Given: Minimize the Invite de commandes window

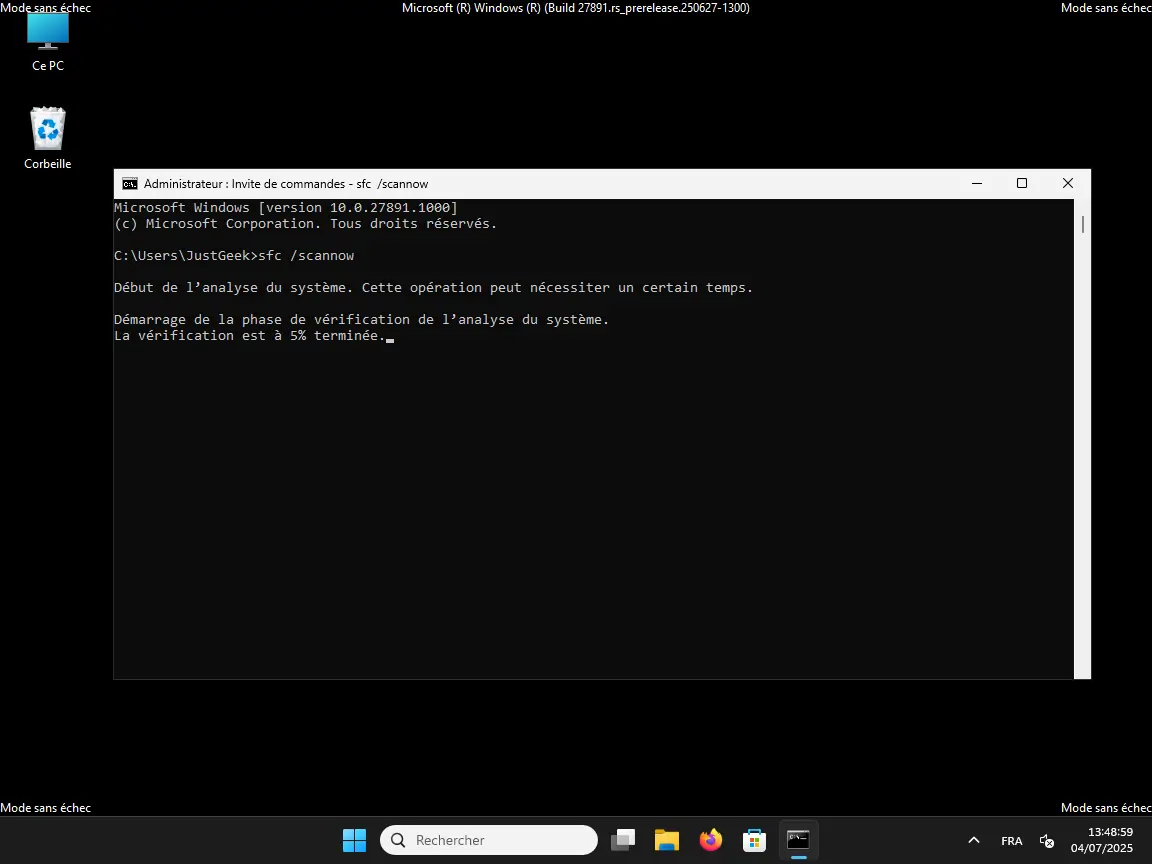Looking at the screenshot, I should (x=976, y=184).
